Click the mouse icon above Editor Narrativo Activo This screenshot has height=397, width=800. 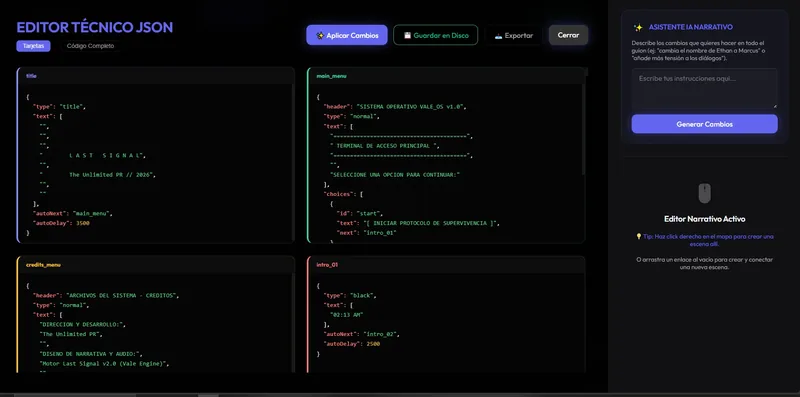pos(704,193)
